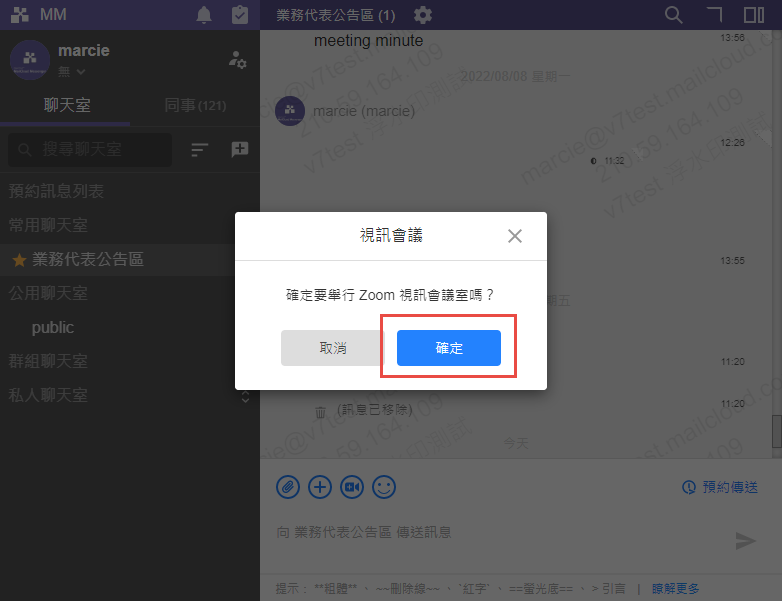Confirm the Zoom meeting with 確定 button
This screenshot has height=601, width=782.
pyautogui.click(x=448, y=348)
